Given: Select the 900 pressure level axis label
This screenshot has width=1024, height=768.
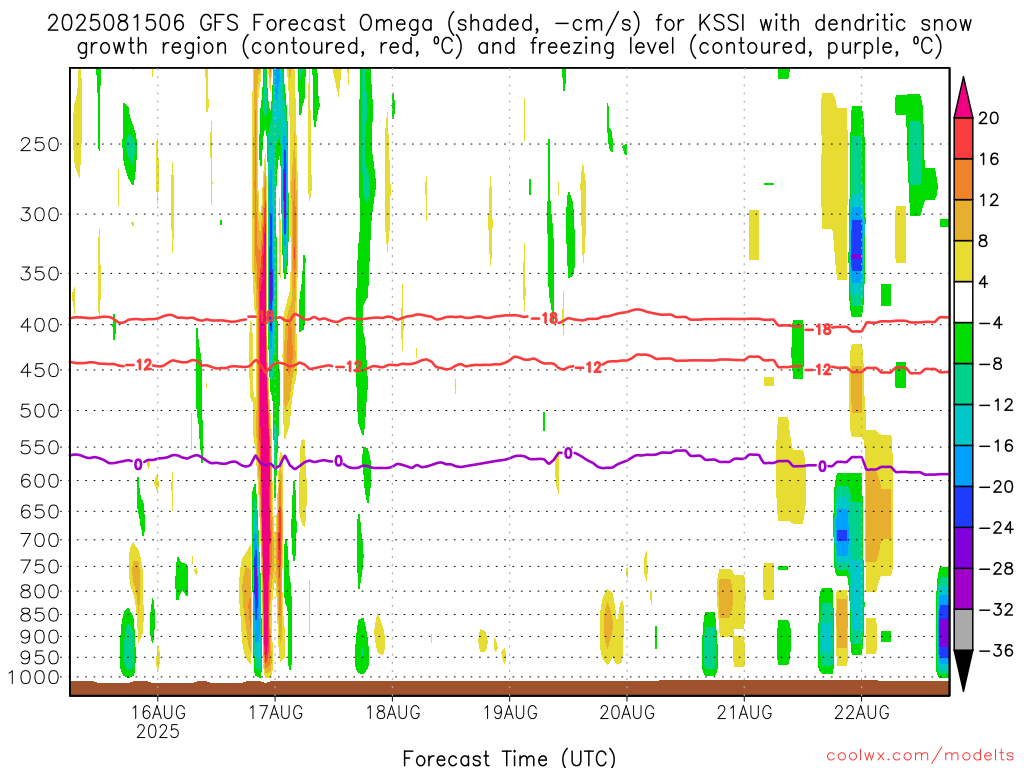Looking at the screenshot, I should 40,637.
